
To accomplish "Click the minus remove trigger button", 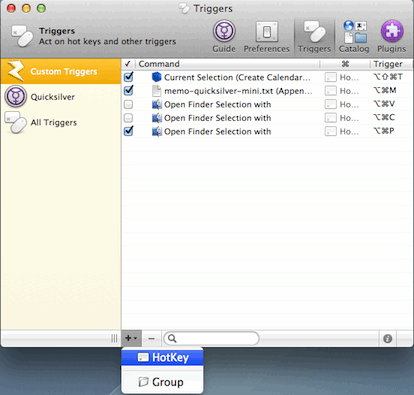I will click(x=151, y=338).
